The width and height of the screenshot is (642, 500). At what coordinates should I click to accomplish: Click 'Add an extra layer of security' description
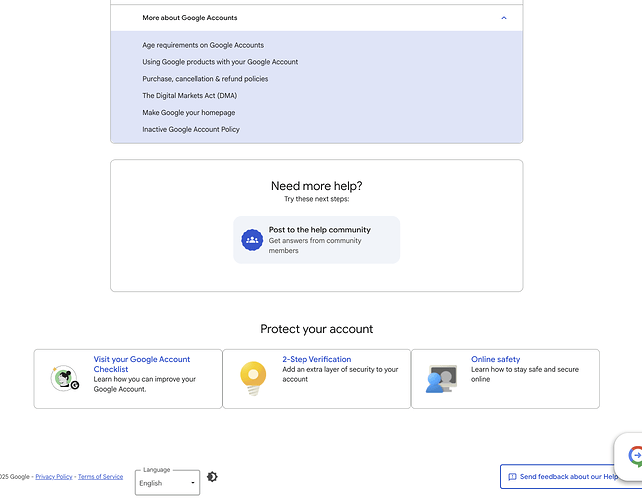pos(340,374)
